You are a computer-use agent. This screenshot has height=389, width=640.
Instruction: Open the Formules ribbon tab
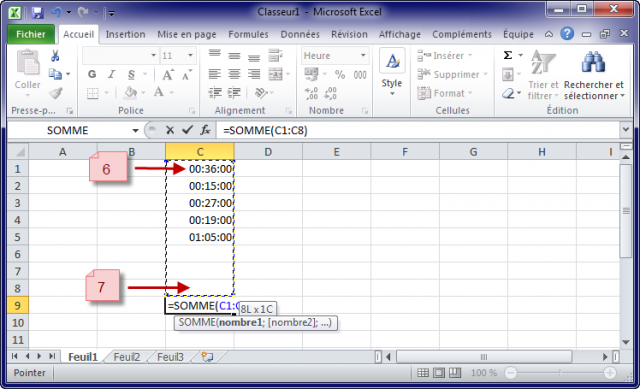click(248, 34)
